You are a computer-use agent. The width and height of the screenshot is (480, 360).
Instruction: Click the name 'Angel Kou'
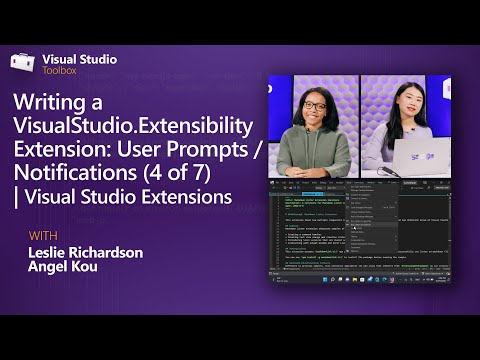pos(63,266)
